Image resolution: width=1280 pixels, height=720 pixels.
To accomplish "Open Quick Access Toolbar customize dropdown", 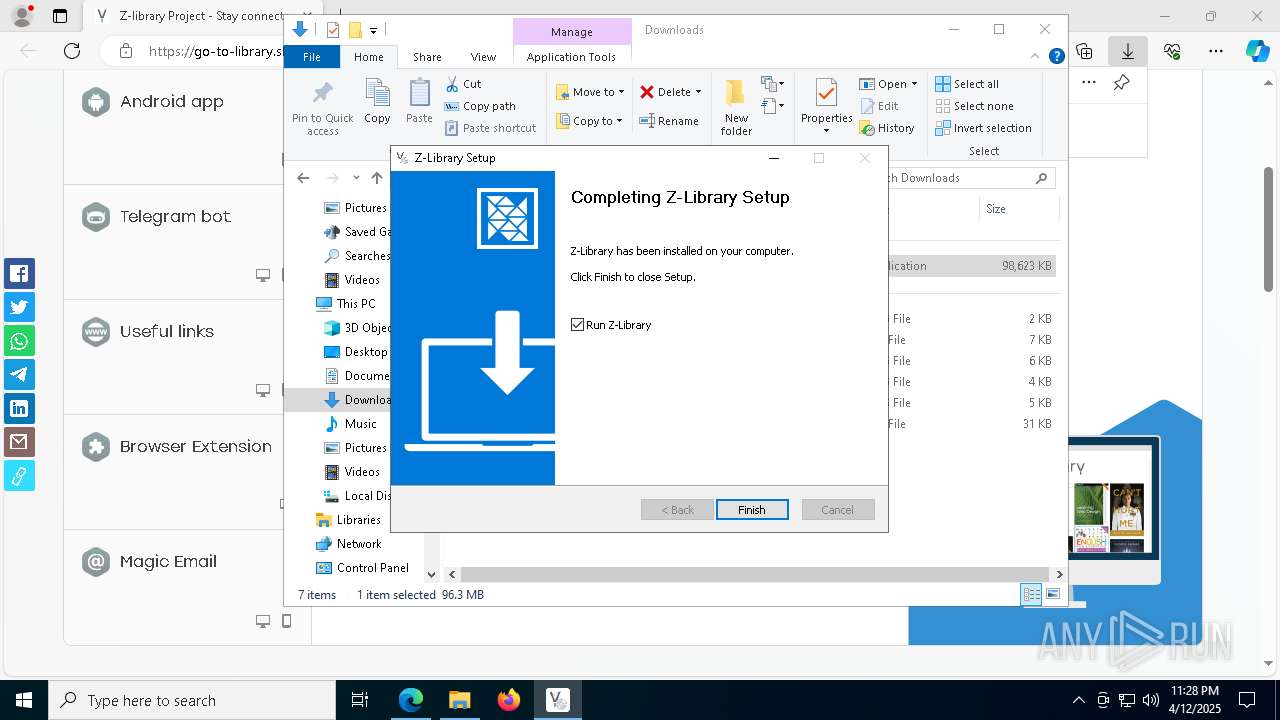I will [x=373, y=30].
